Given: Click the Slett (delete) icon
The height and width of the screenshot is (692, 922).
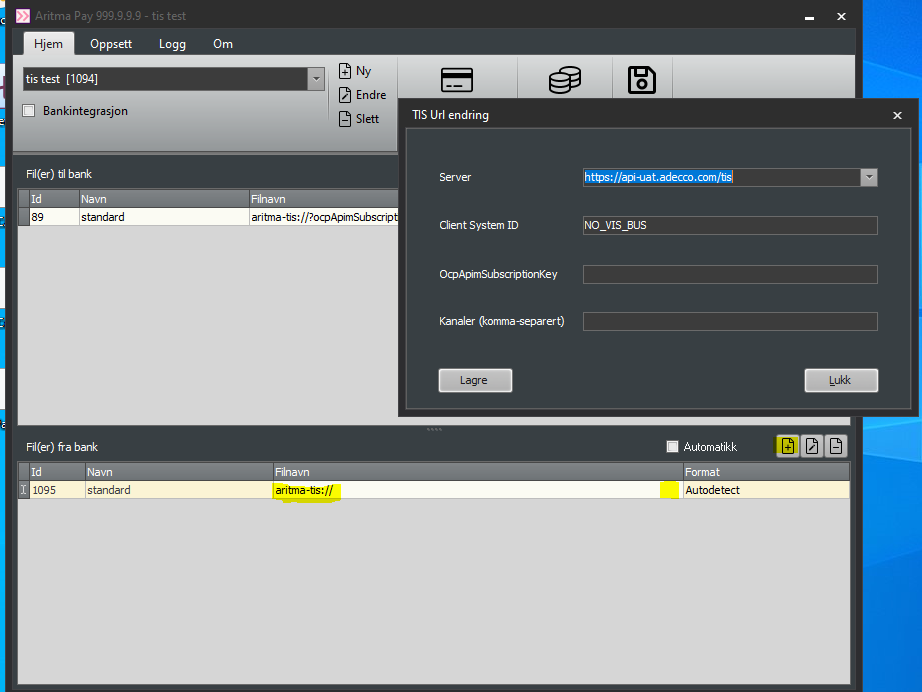Looking at the screenshot, I should (345, 118).
